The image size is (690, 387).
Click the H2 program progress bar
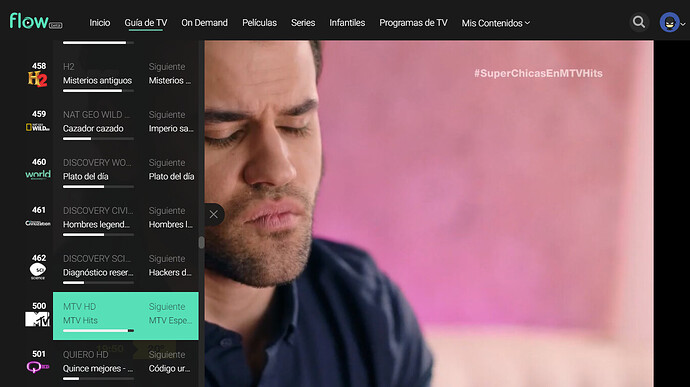(98, 91)
